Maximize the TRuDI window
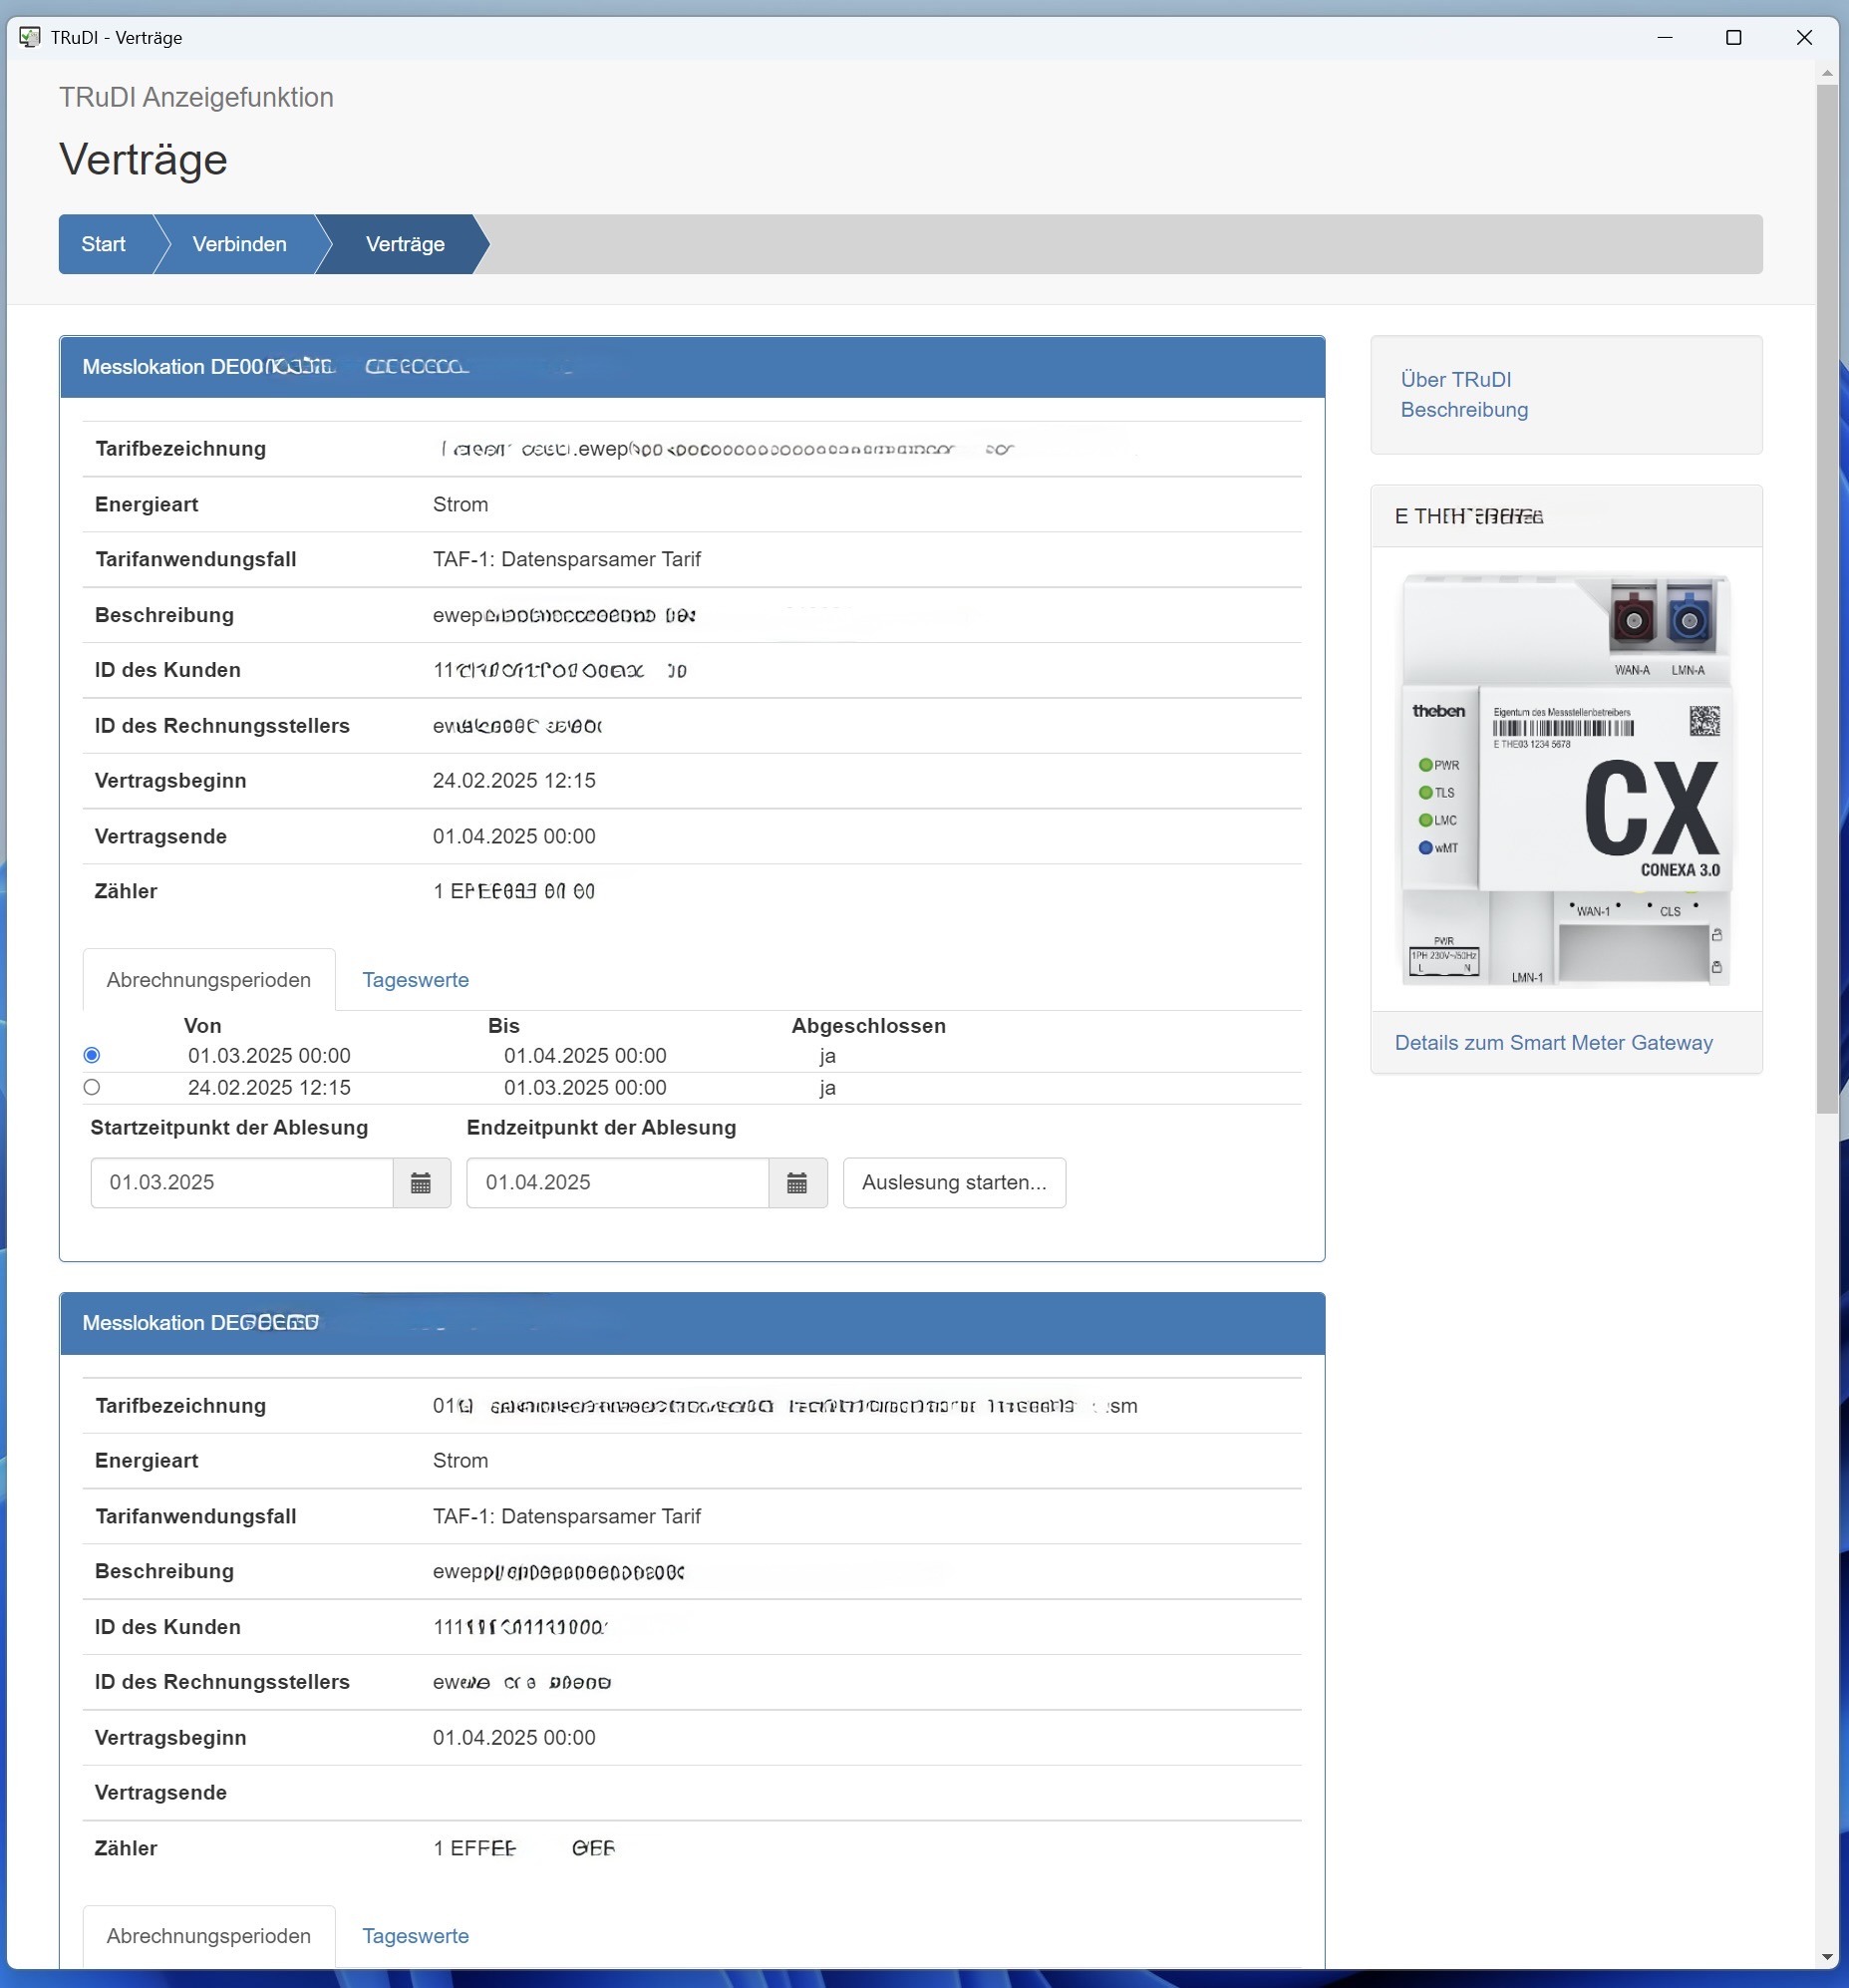Screen dimensions: 1849x1988 click(1734, 37)
